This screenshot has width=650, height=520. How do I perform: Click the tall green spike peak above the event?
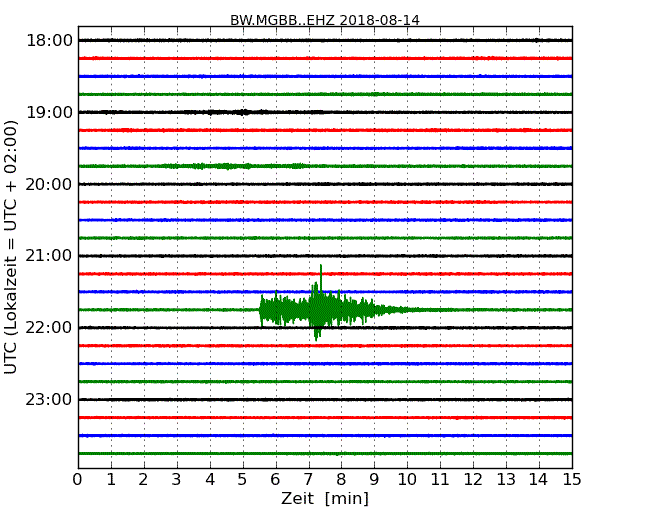[x=321, y=274]
